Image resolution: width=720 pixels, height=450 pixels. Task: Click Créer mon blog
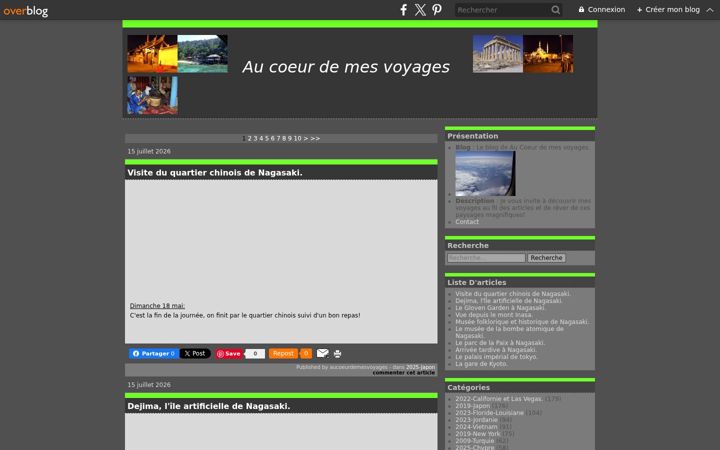coord(668,10)
